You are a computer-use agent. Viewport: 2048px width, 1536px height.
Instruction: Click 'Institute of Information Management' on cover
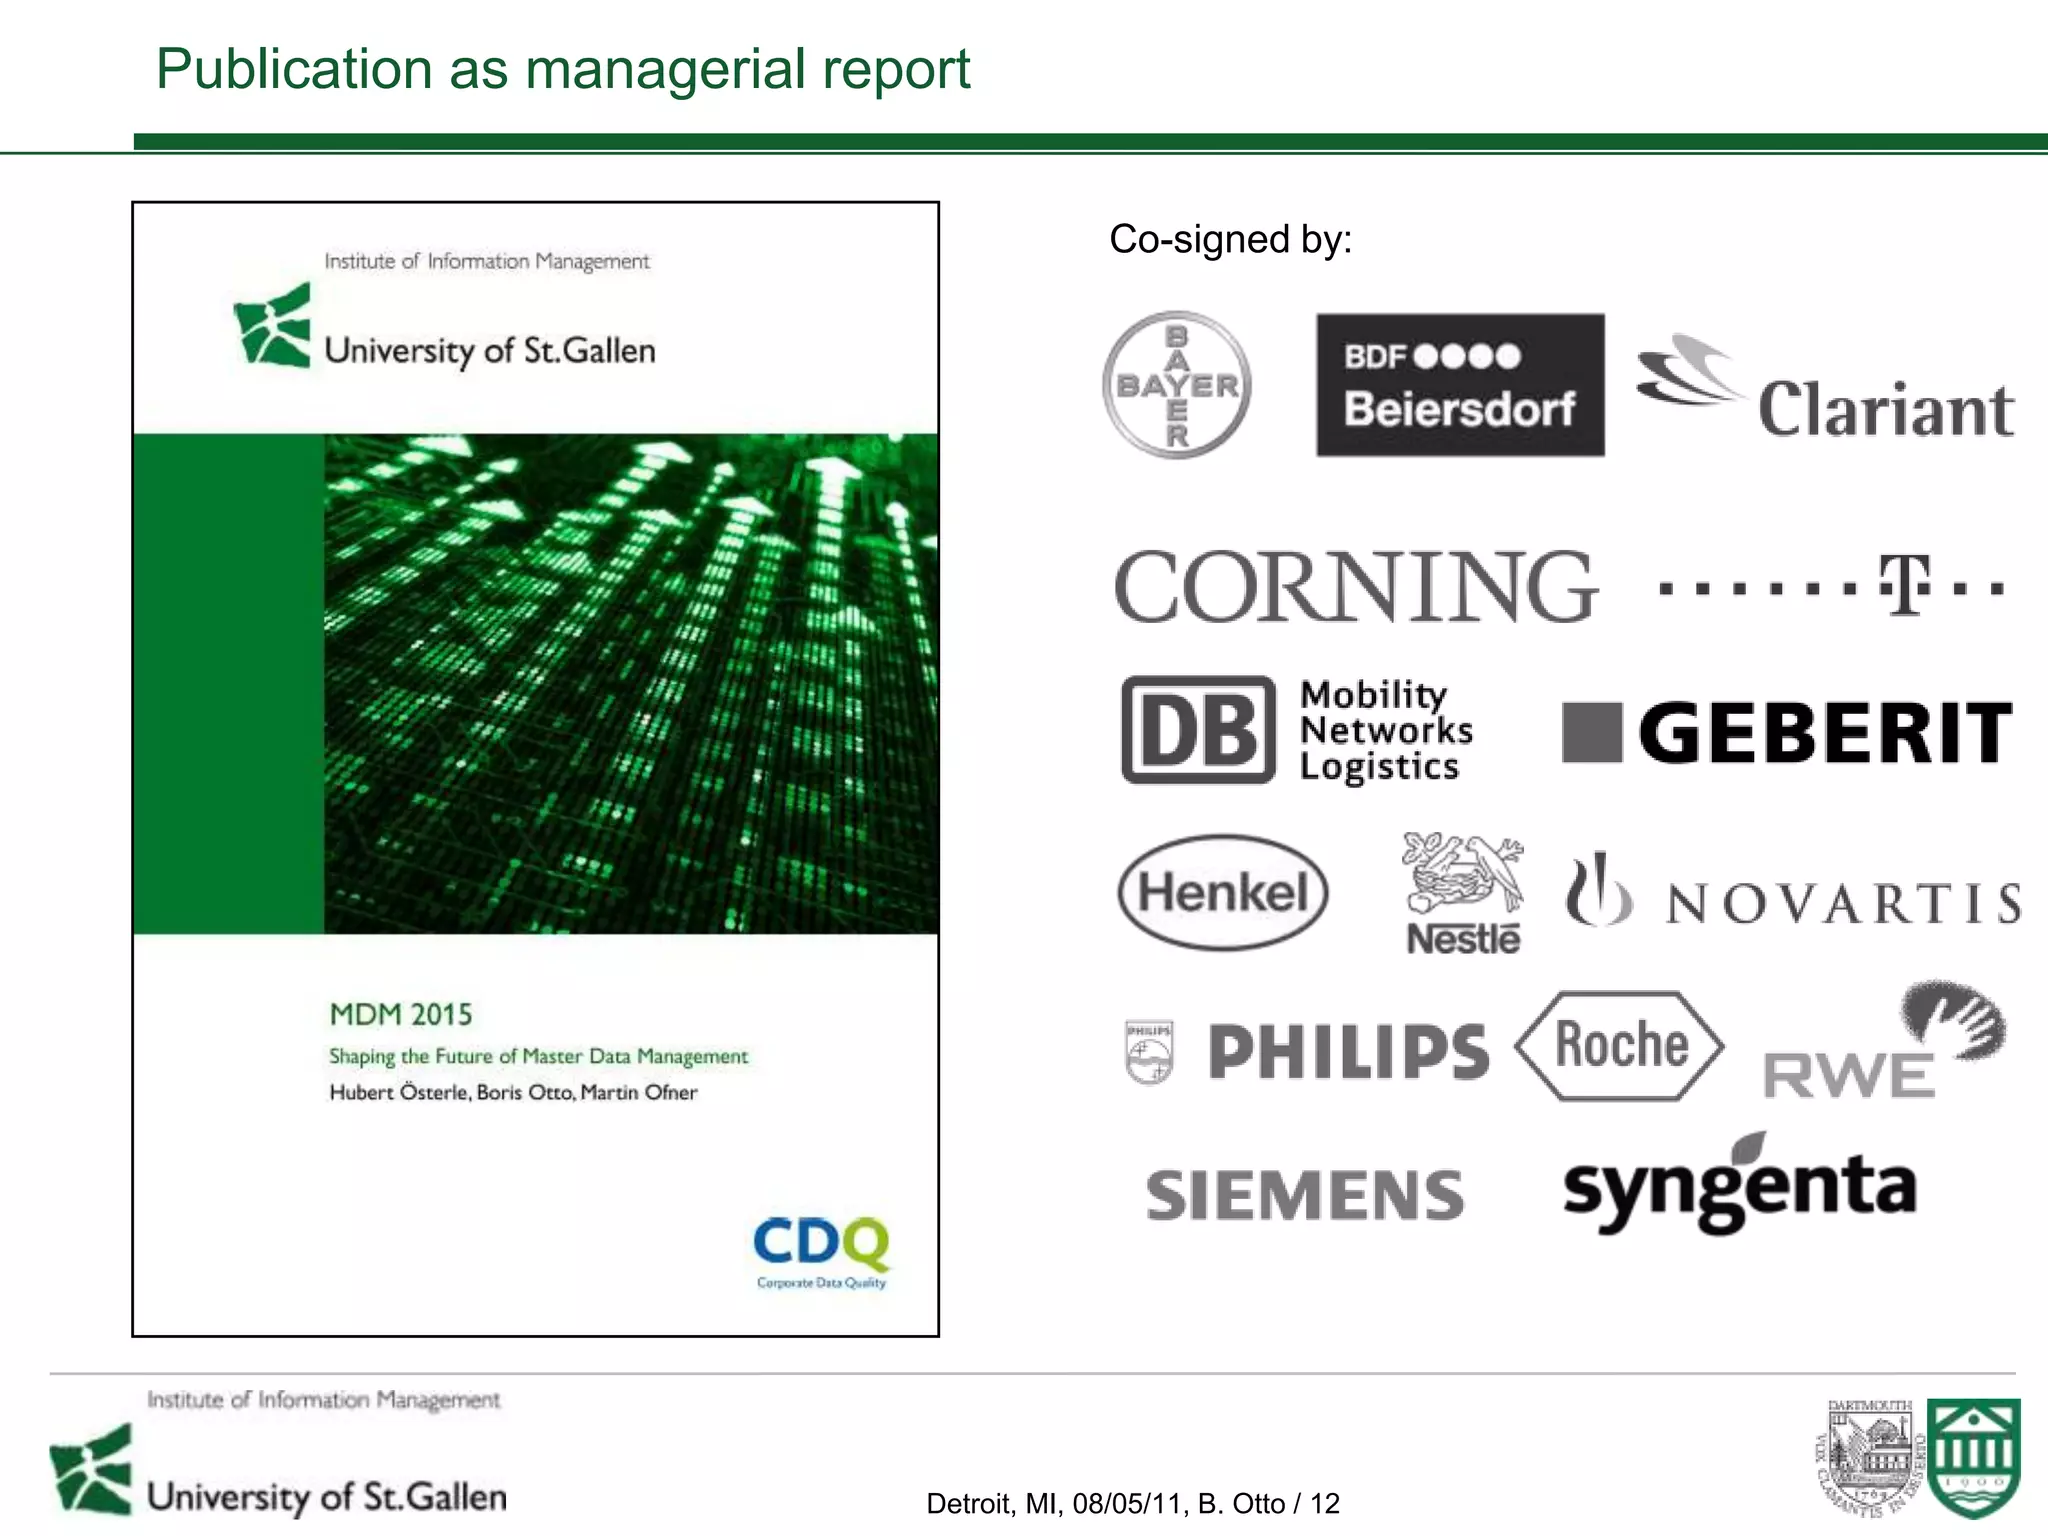point(487,261)
